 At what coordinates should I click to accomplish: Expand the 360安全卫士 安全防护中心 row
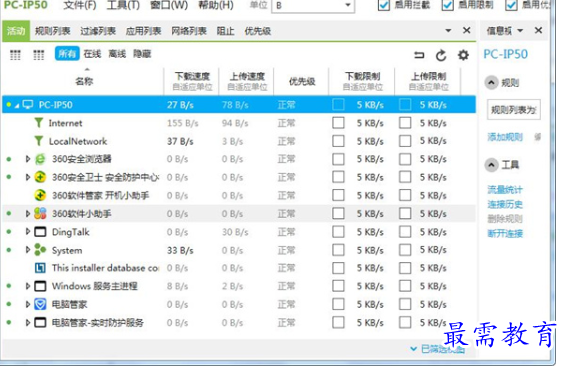[x=28, y=177]
